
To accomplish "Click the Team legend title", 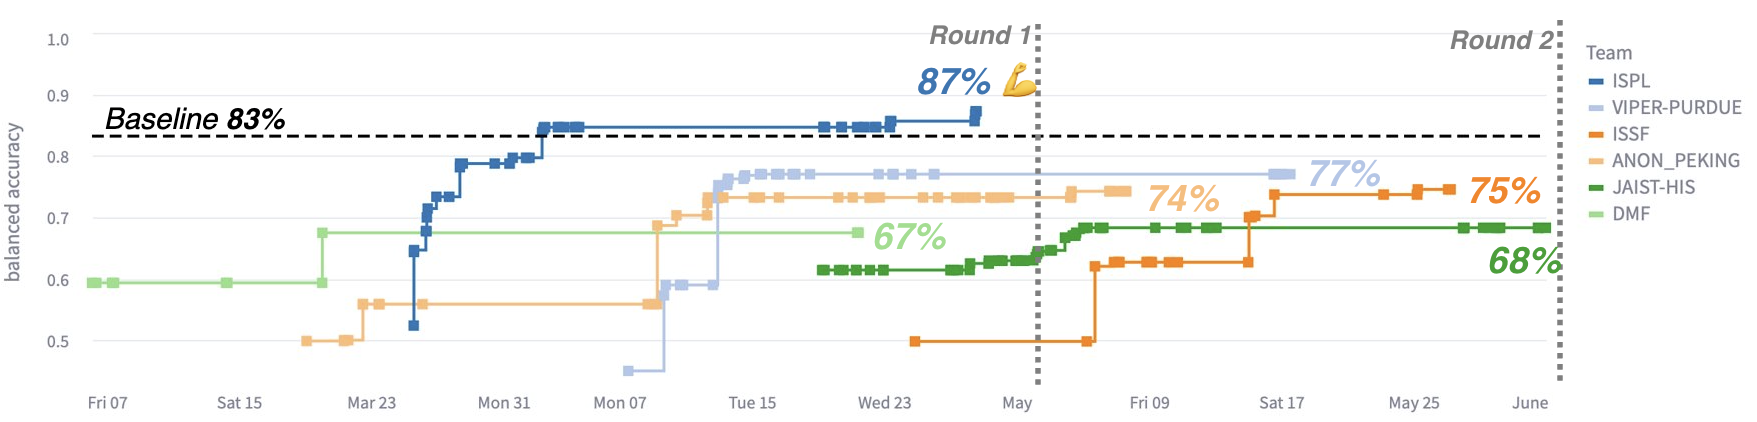I will point(1608,54).
